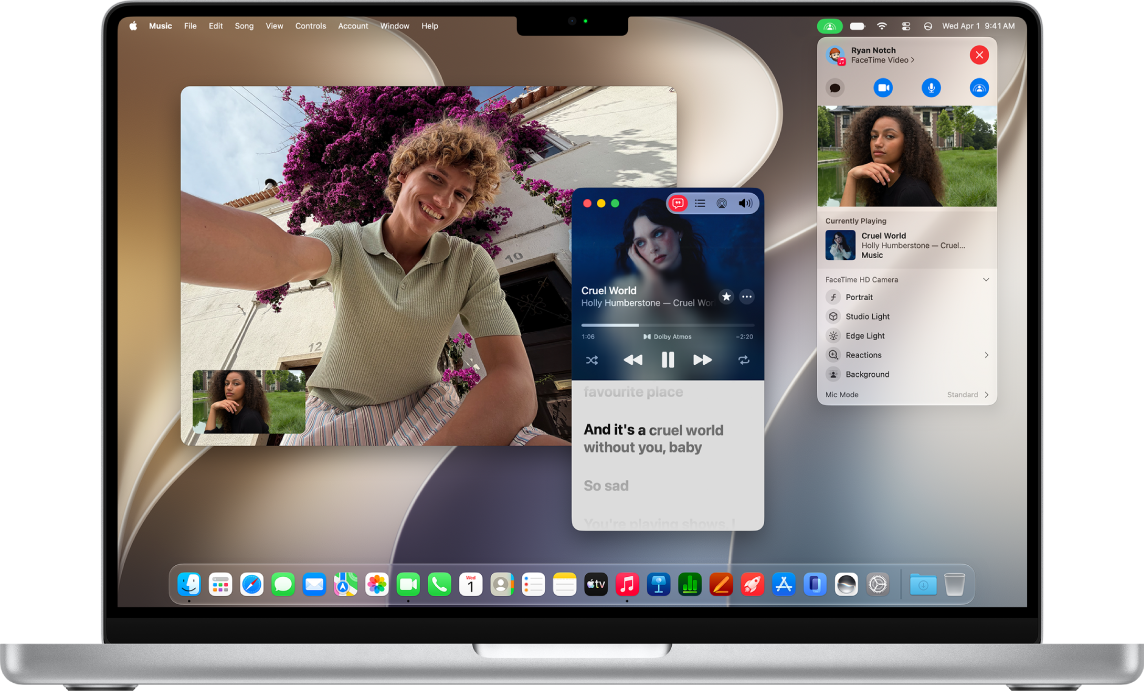This screenshot has width=1144, height=692.
Task: Toggle repeat in the MiniPlayer
Action: click(743, 360)
